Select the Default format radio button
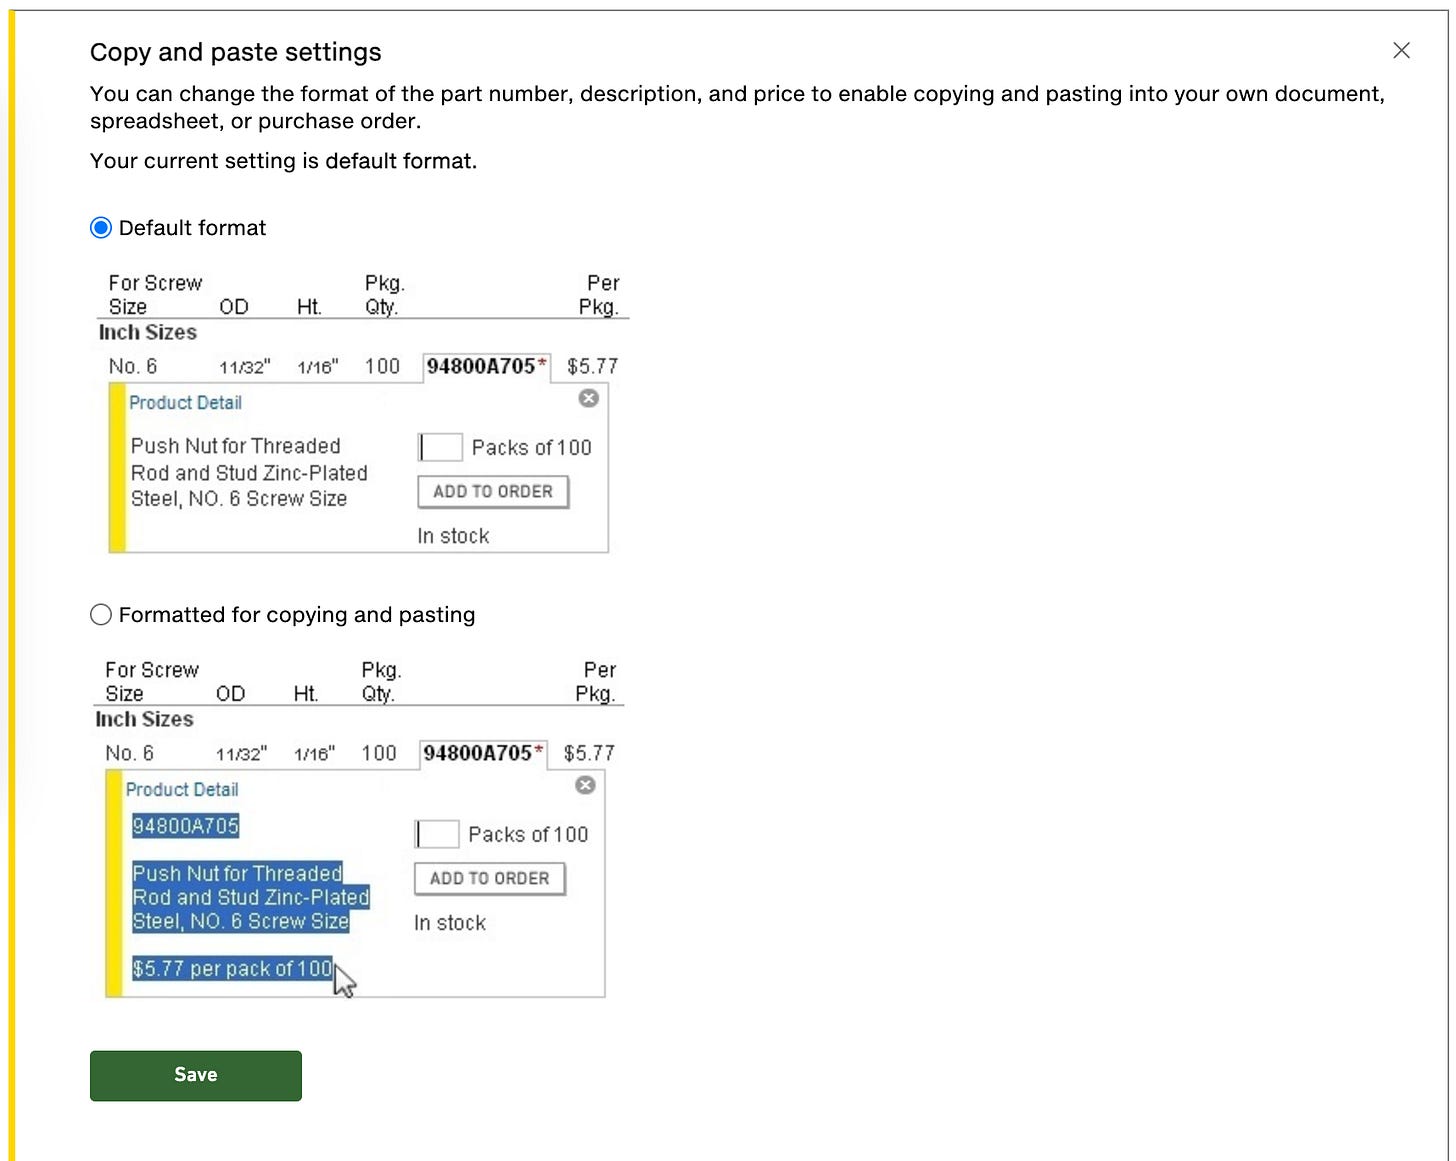Viewport: 1456px width, 1161px height. click(x=101, y=228)
